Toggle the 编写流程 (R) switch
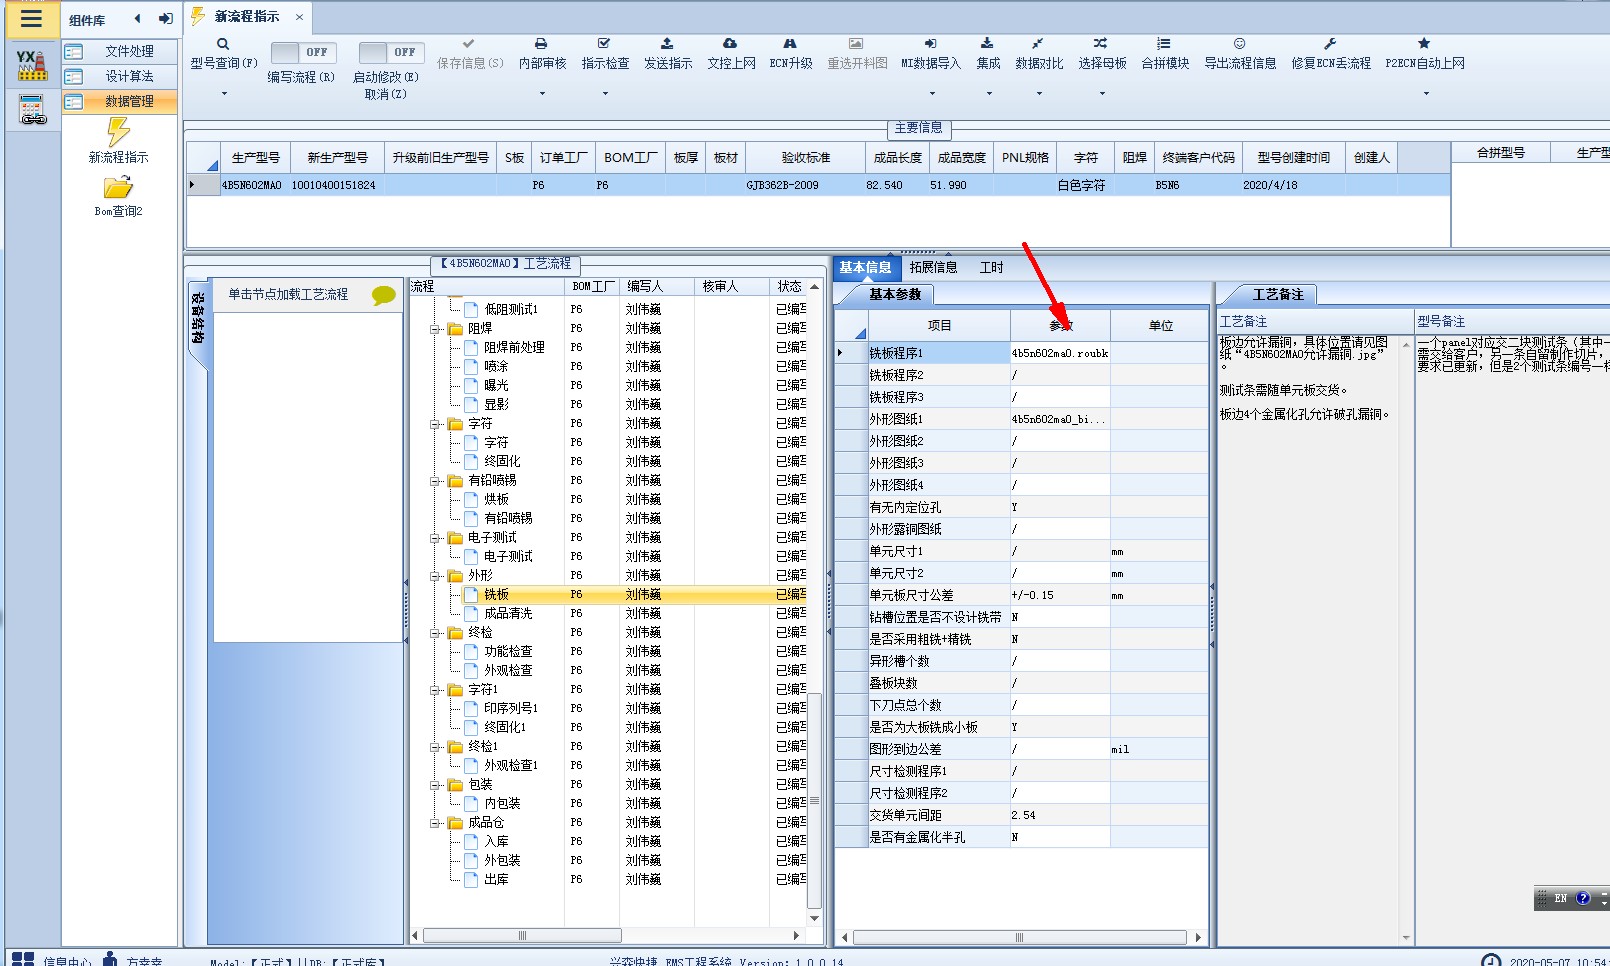The image size is (1610, 966). [303, 52]
